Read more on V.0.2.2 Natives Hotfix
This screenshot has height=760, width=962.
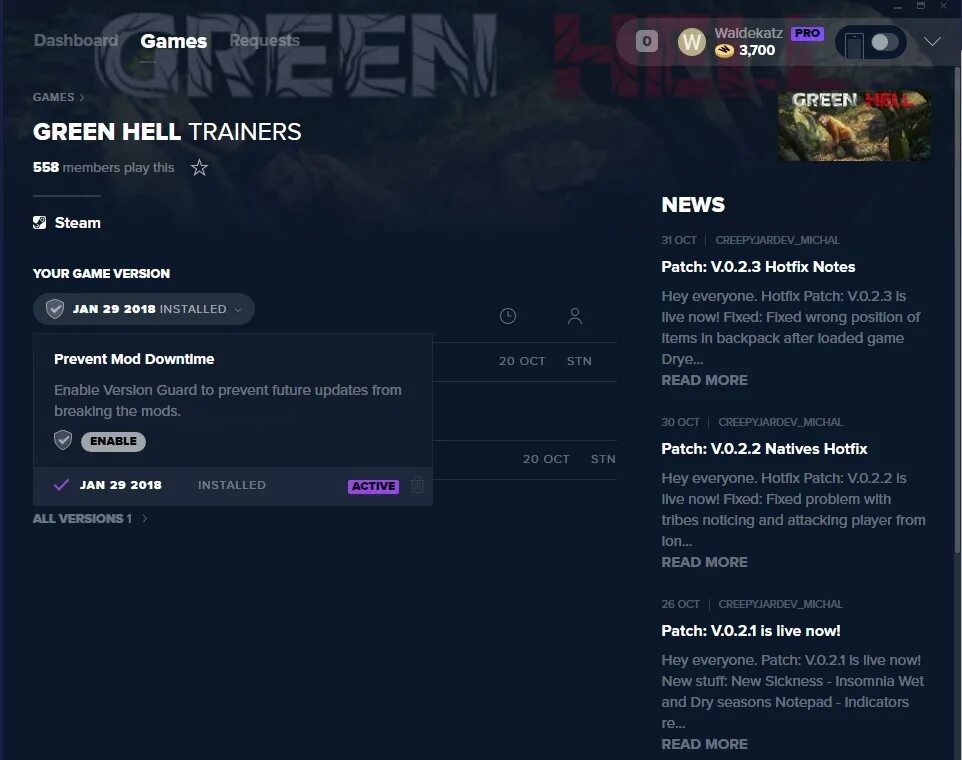tap(704, 562)
